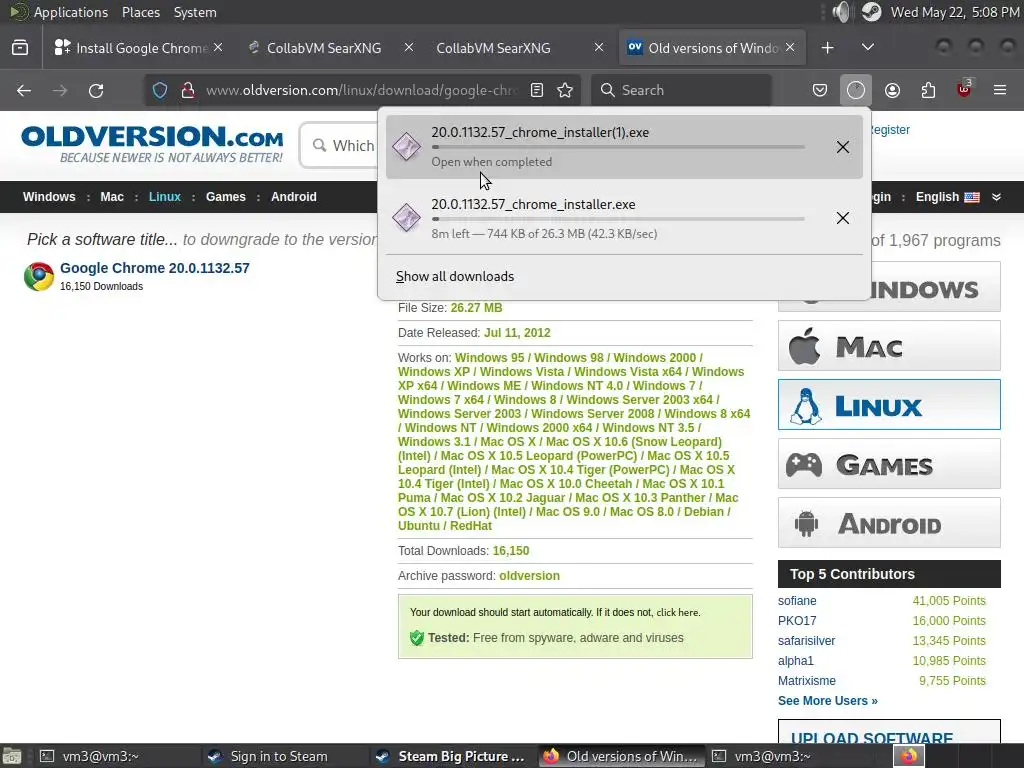Switch to Steam Big Picture taskbar item

452,756
